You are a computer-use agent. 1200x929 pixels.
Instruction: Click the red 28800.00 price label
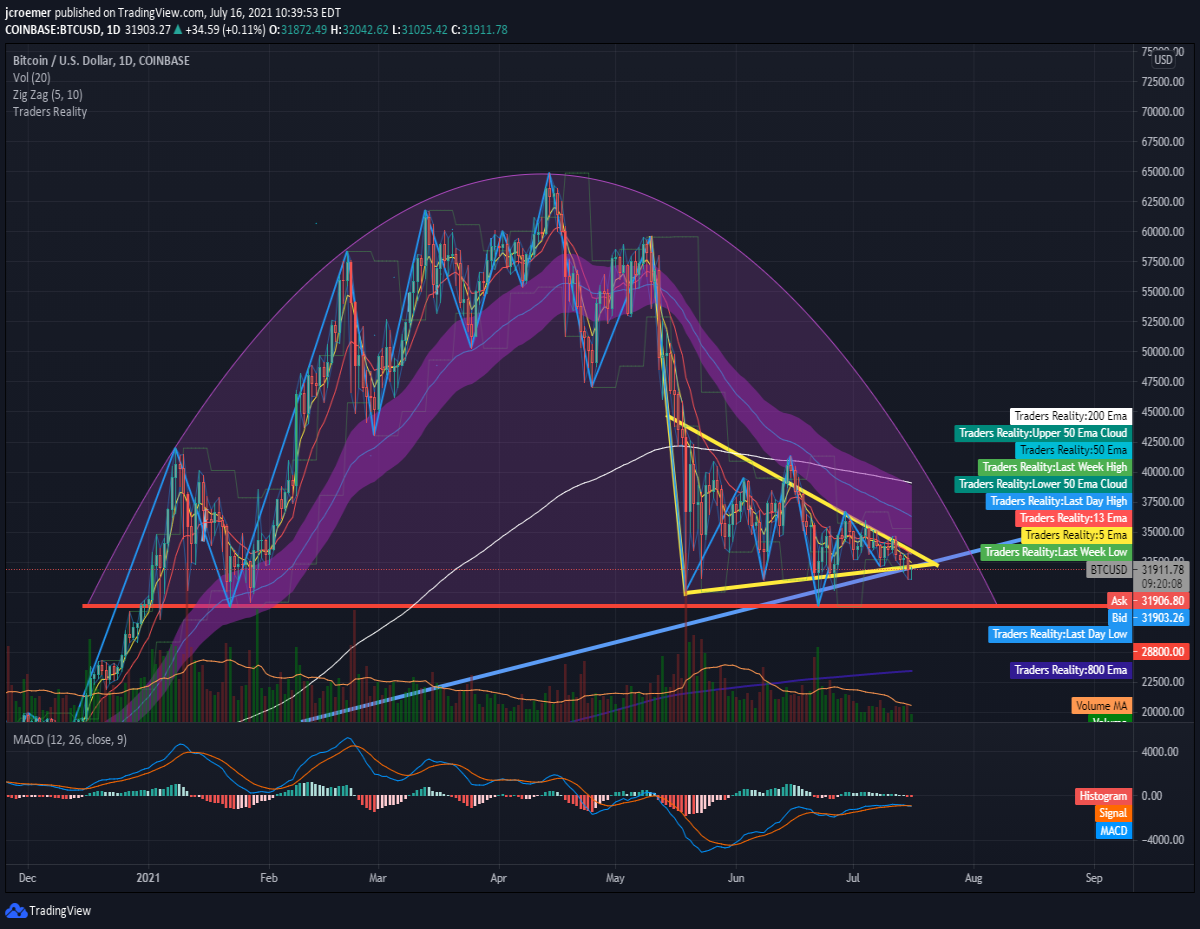1163,651
